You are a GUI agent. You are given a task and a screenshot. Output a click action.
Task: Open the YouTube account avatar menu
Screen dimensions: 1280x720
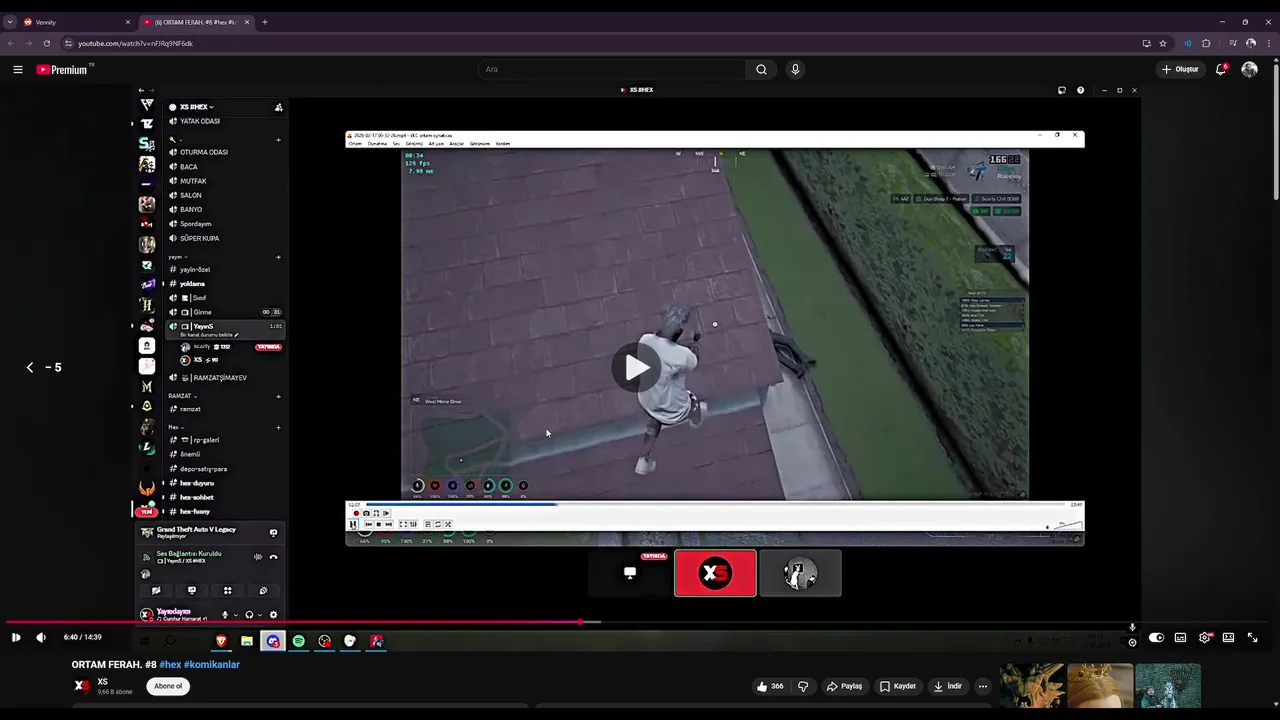[x=1249, y=69]
